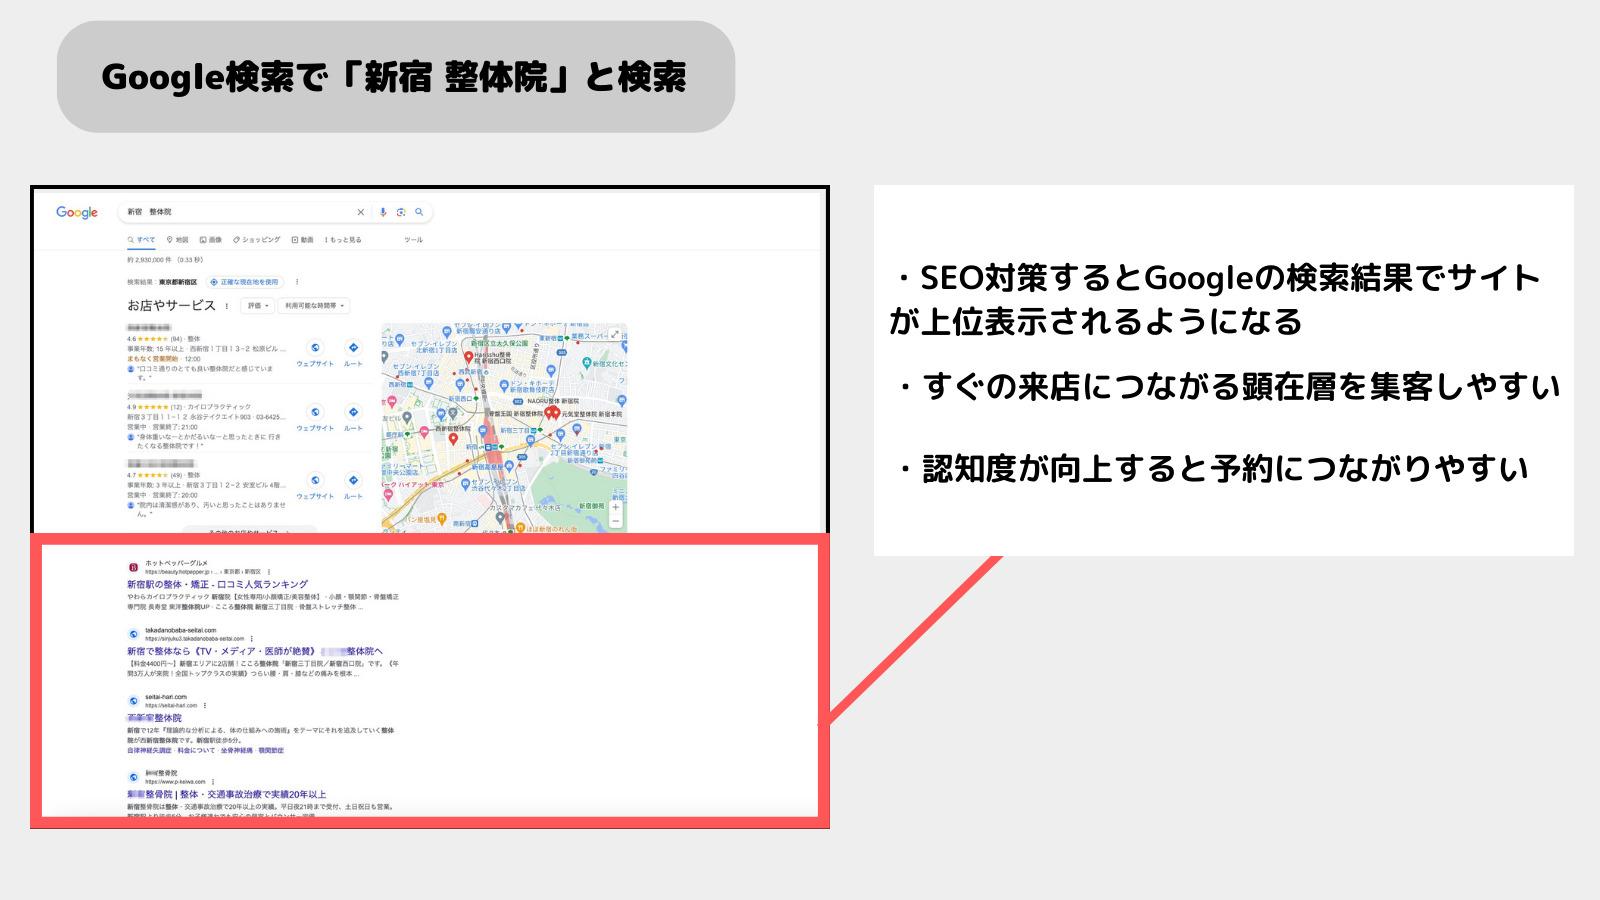
Task: Open the 利用可能な時間帯 filter dropdown
Action: coord(313,304)
